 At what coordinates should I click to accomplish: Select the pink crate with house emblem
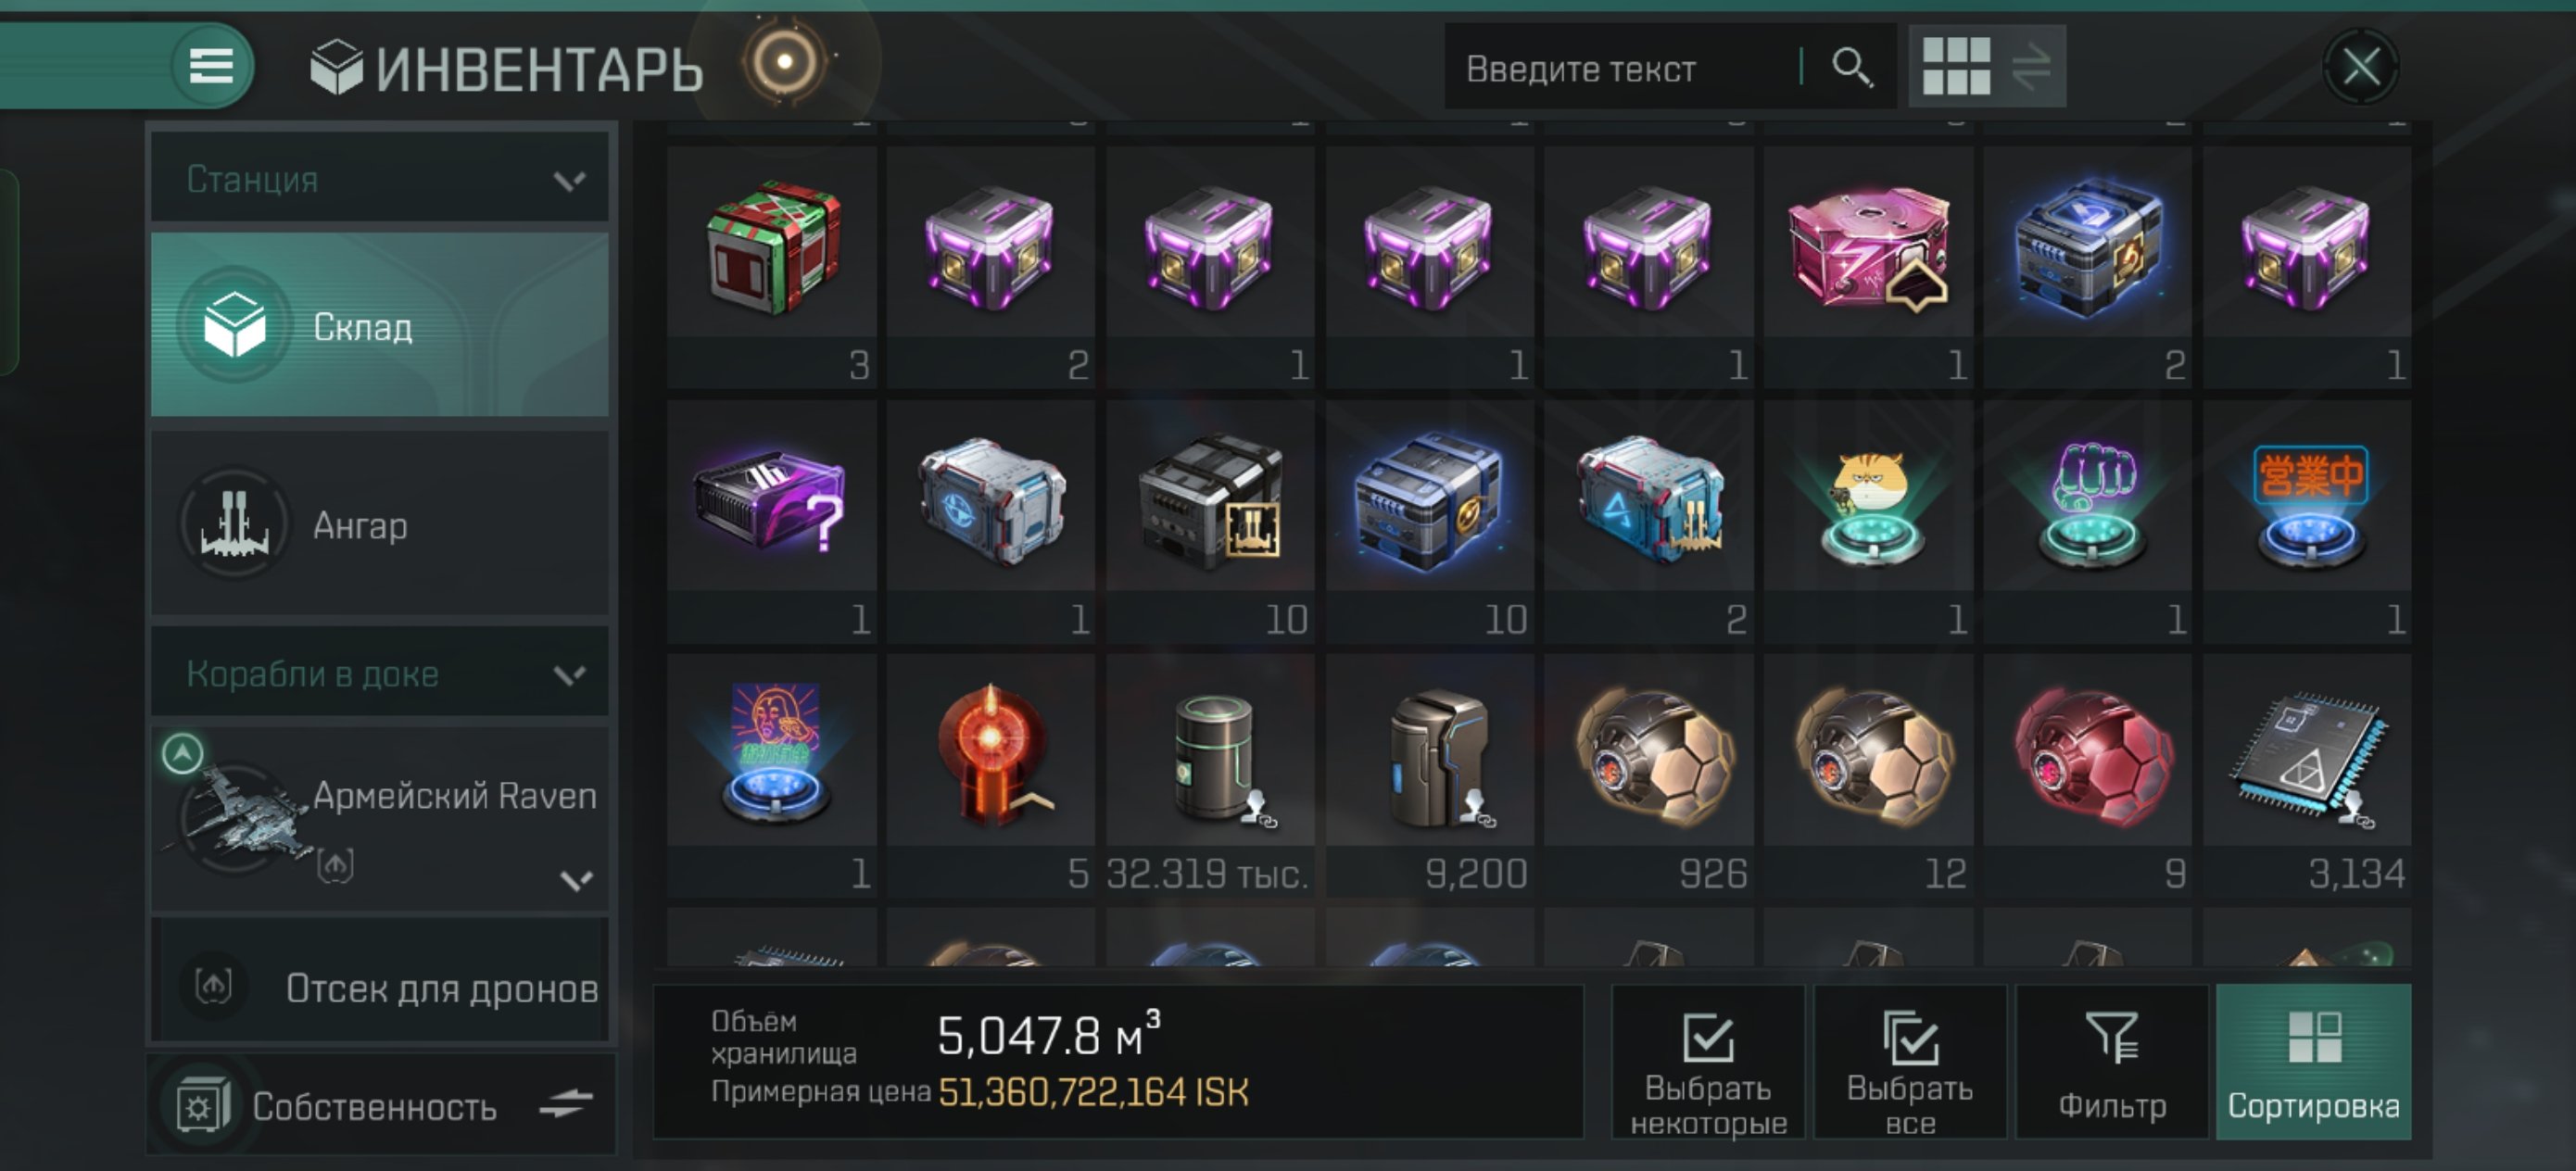click(x=1869, y=267)
